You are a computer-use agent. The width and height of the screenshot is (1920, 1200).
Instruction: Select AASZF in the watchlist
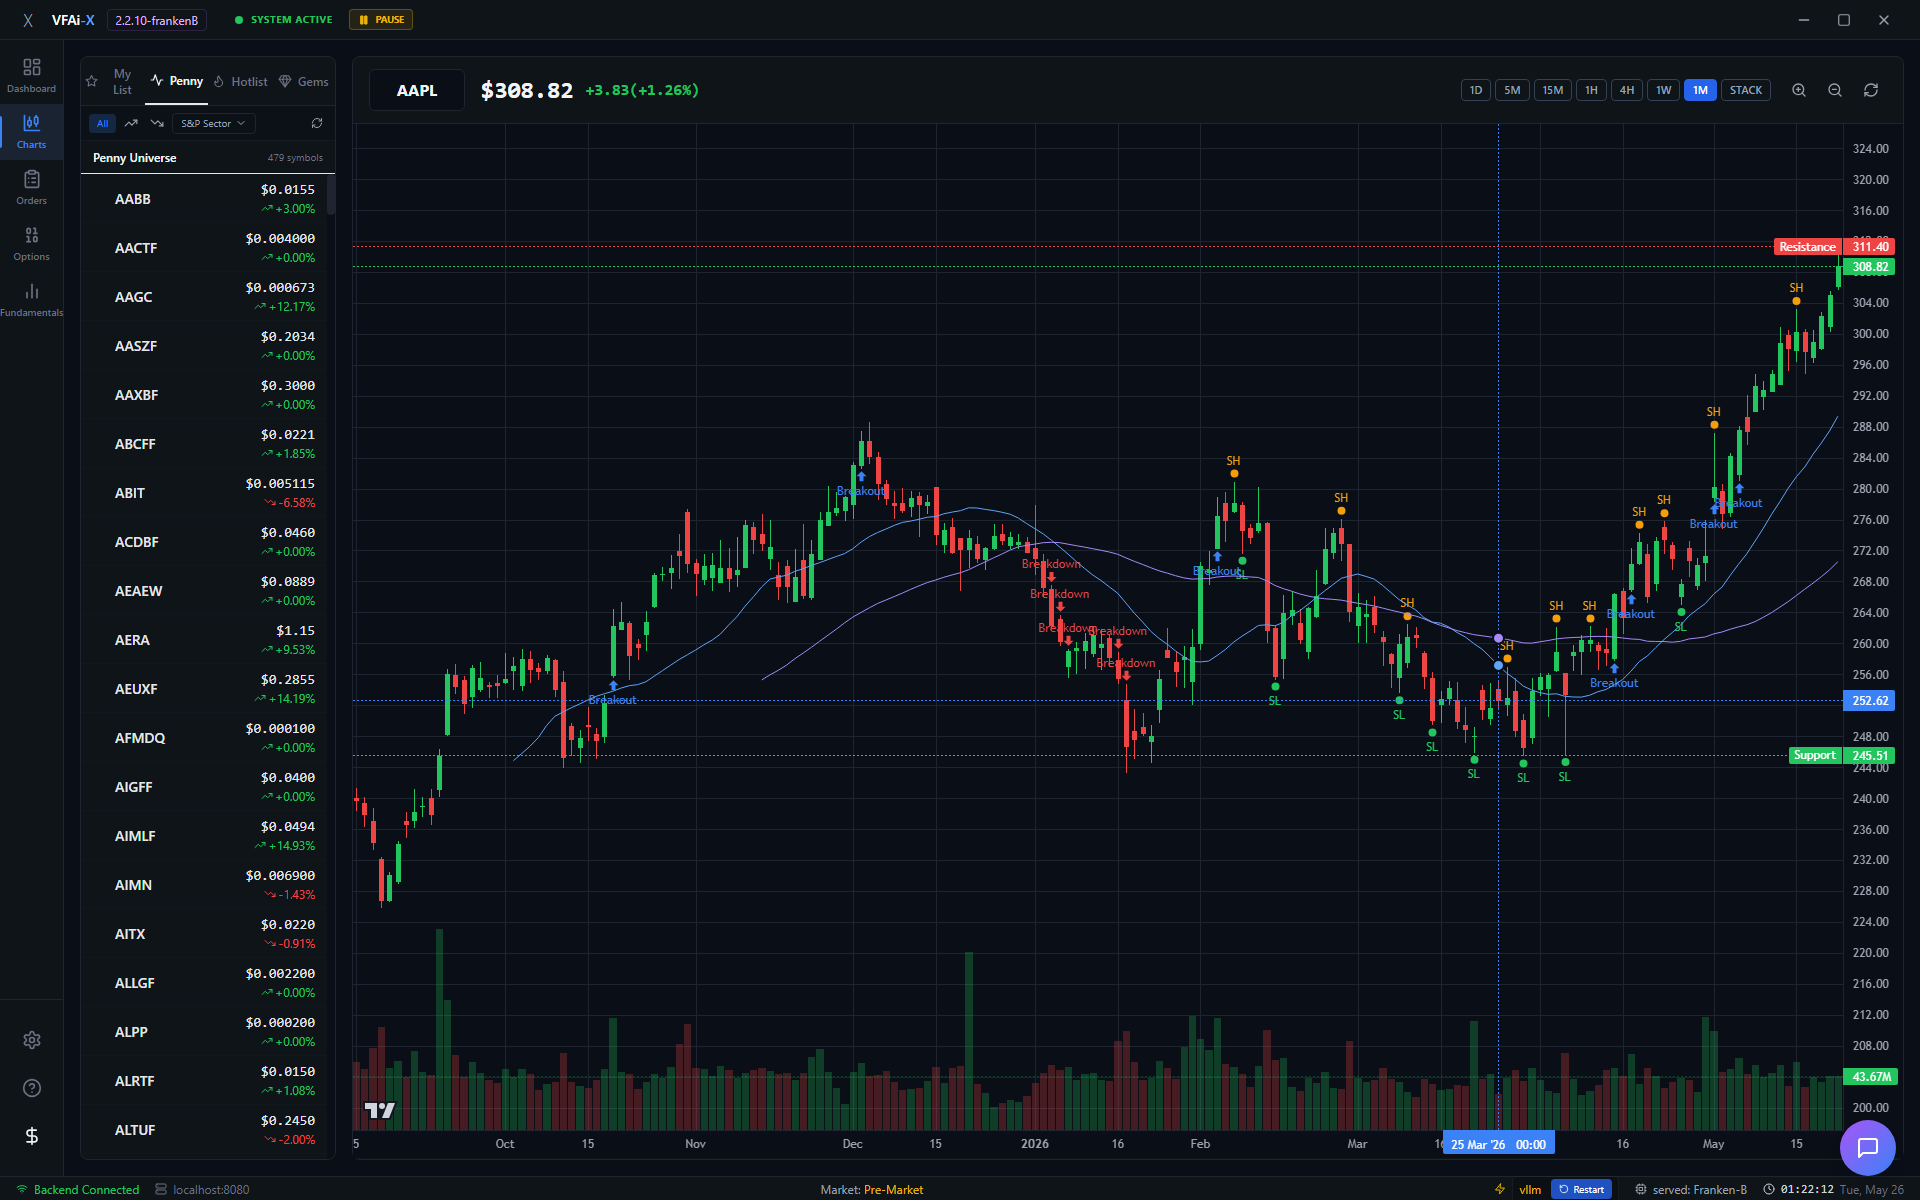point(205,346)
